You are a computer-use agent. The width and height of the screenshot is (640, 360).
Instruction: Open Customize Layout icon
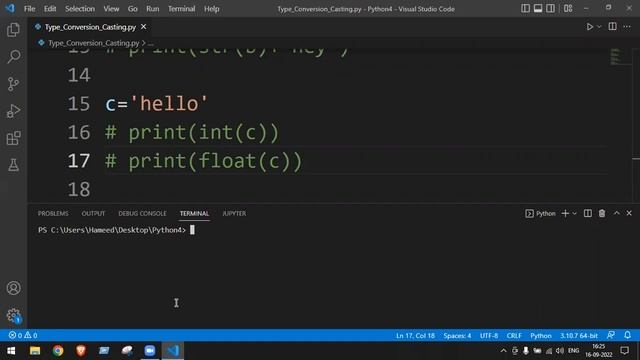coord(568,8)
